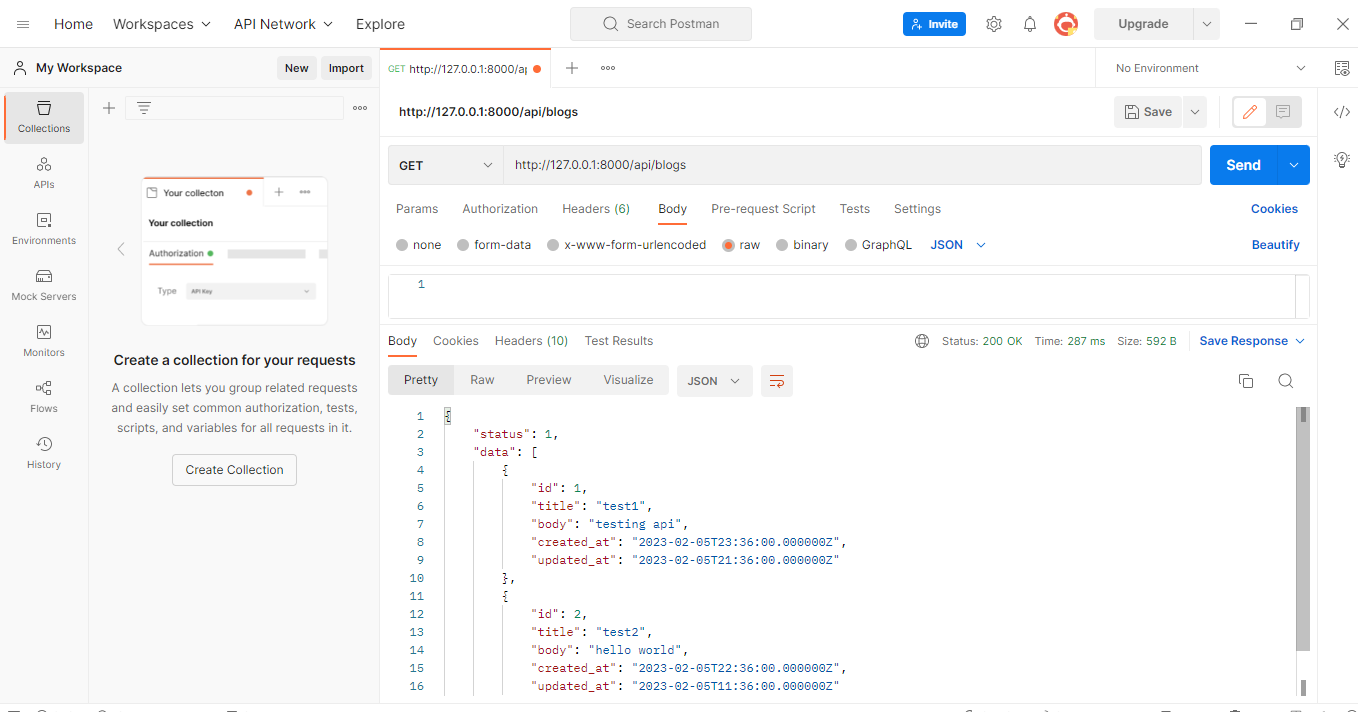Copy the response body

pyautogui.click(x=1246, y=380)
